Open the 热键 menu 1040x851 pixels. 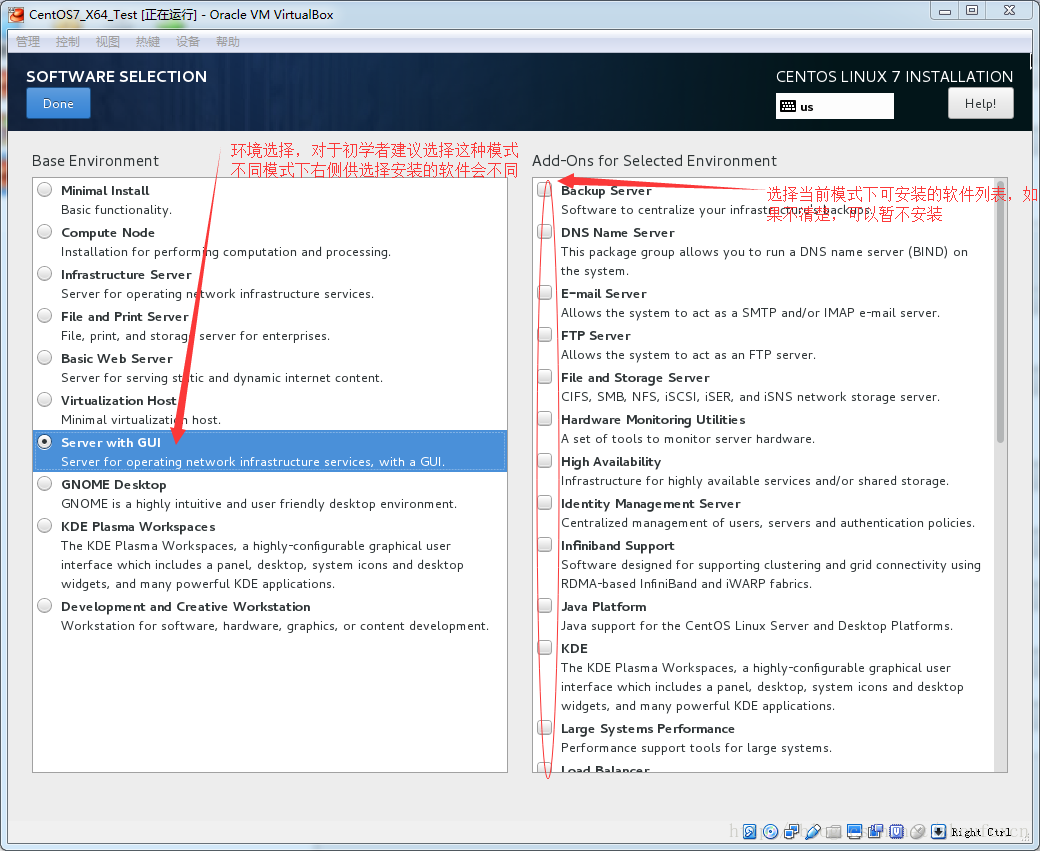(x=148, y=42)
